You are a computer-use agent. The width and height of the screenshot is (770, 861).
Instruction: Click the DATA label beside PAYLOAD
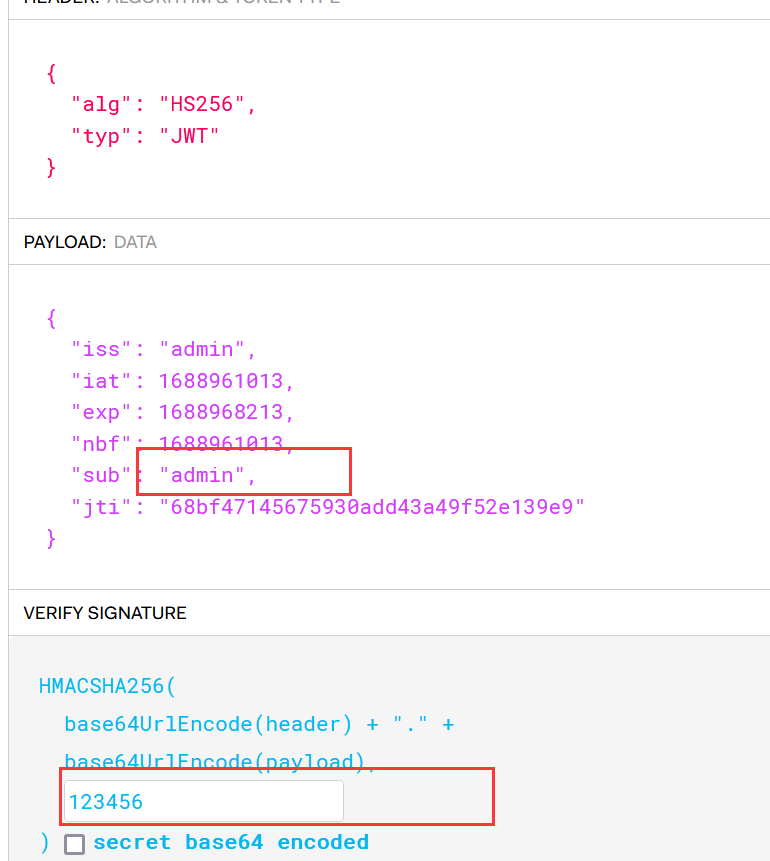[135, 242]
